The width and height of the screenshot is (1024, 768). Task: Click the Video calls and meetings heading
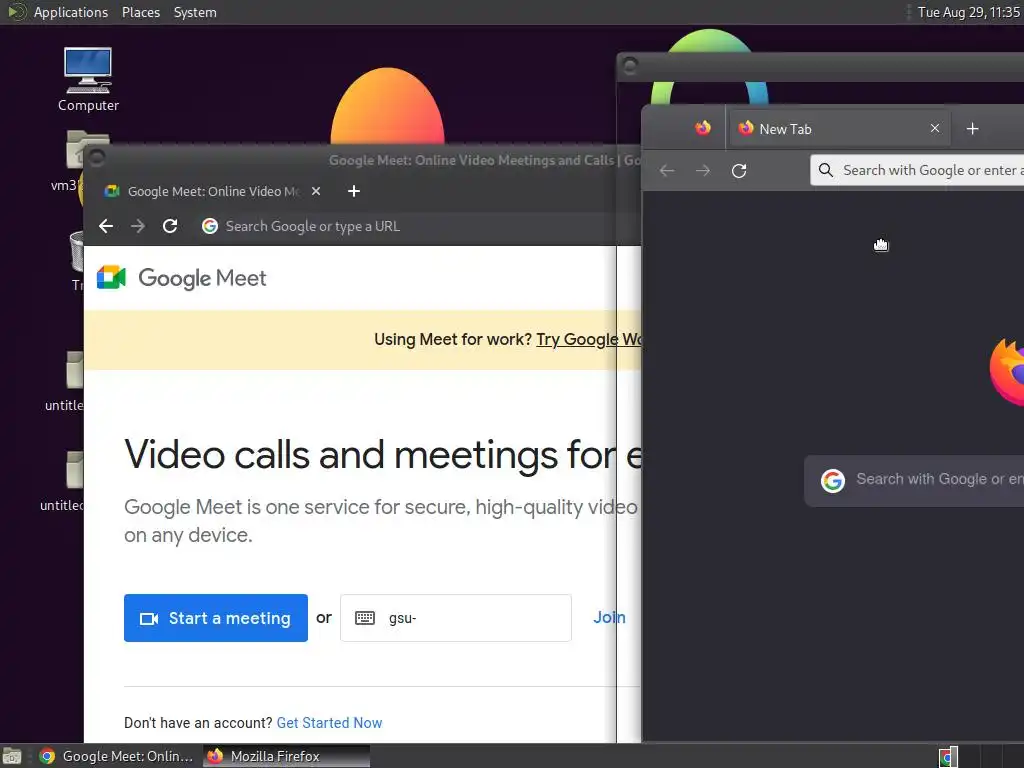pos(383,455)
